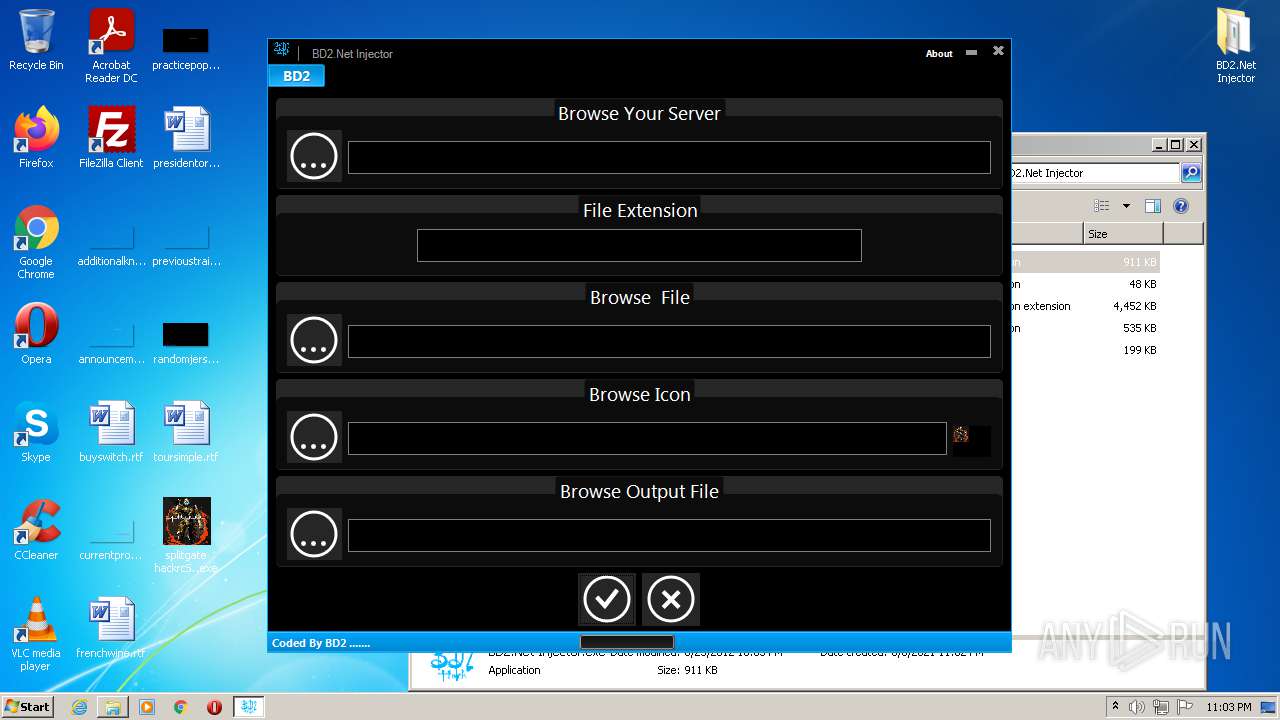This screenshot has height=720, width=1280.
Task: Choose output location with Browse Output File button
Action: point(314,534)
